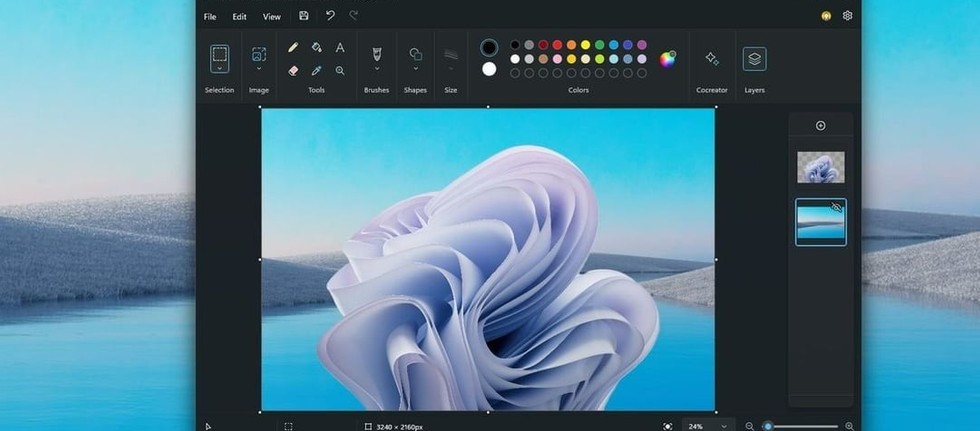This screenshot has height=431, width=980.
Task: Select the Magnifier tool
Action: 340,71
